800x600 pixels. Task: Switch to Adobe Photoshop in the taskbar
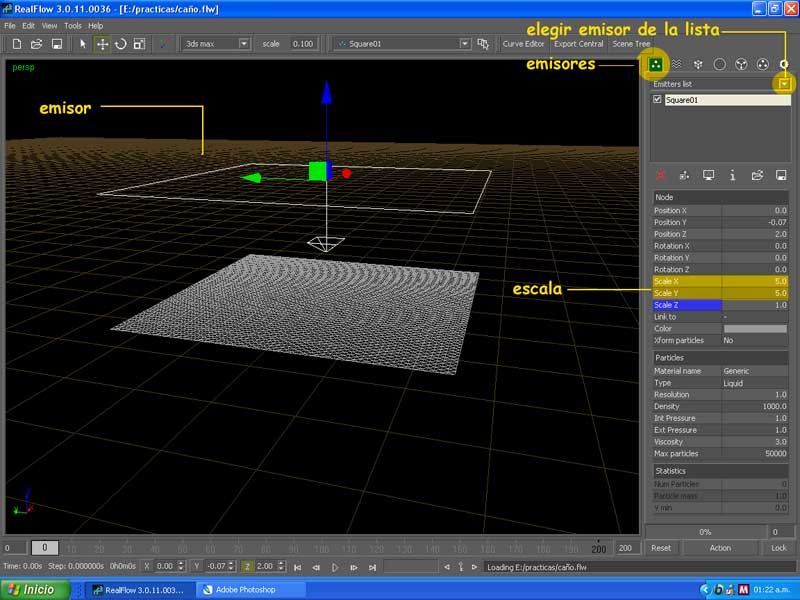coord(251,590)
